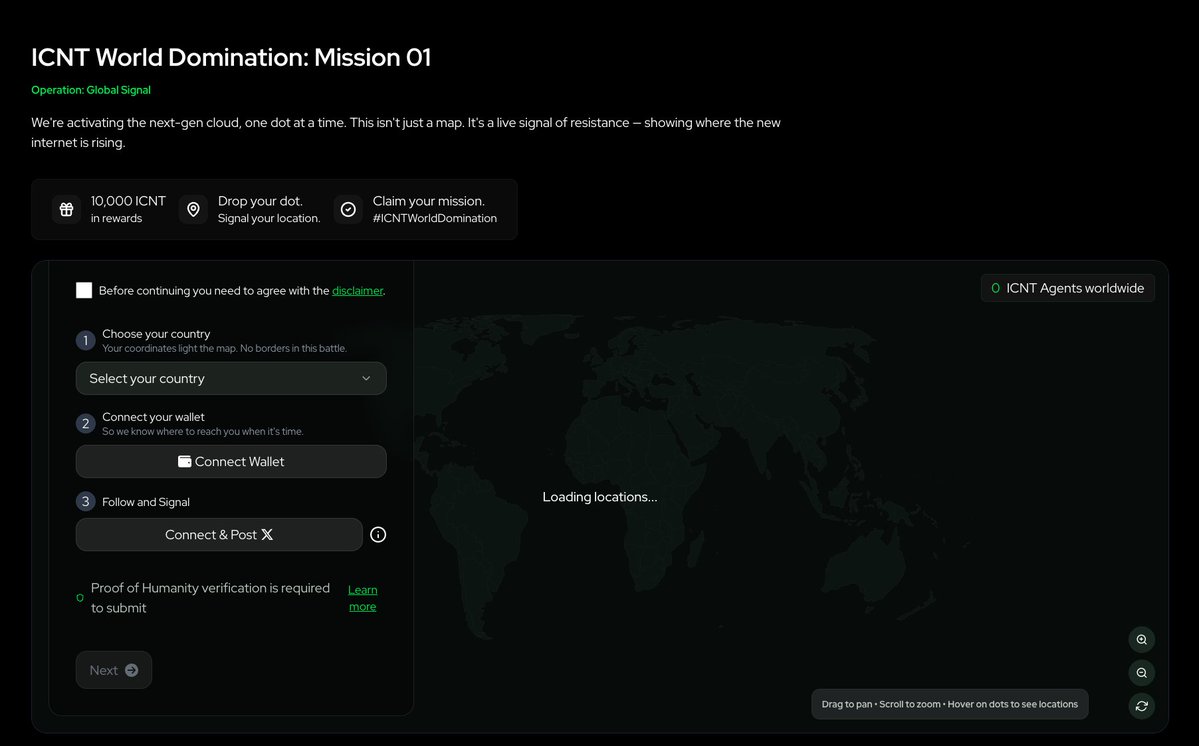The width and height of the screenshot is (1199, 746).
Task: Click the Drop your dot text
Action: [260, 201]
